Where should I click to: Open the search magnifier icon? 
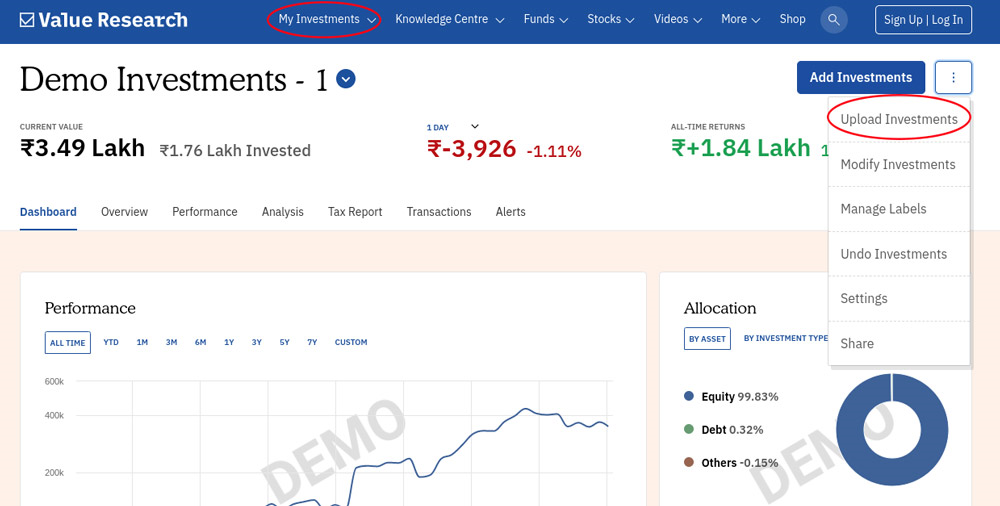833,19
